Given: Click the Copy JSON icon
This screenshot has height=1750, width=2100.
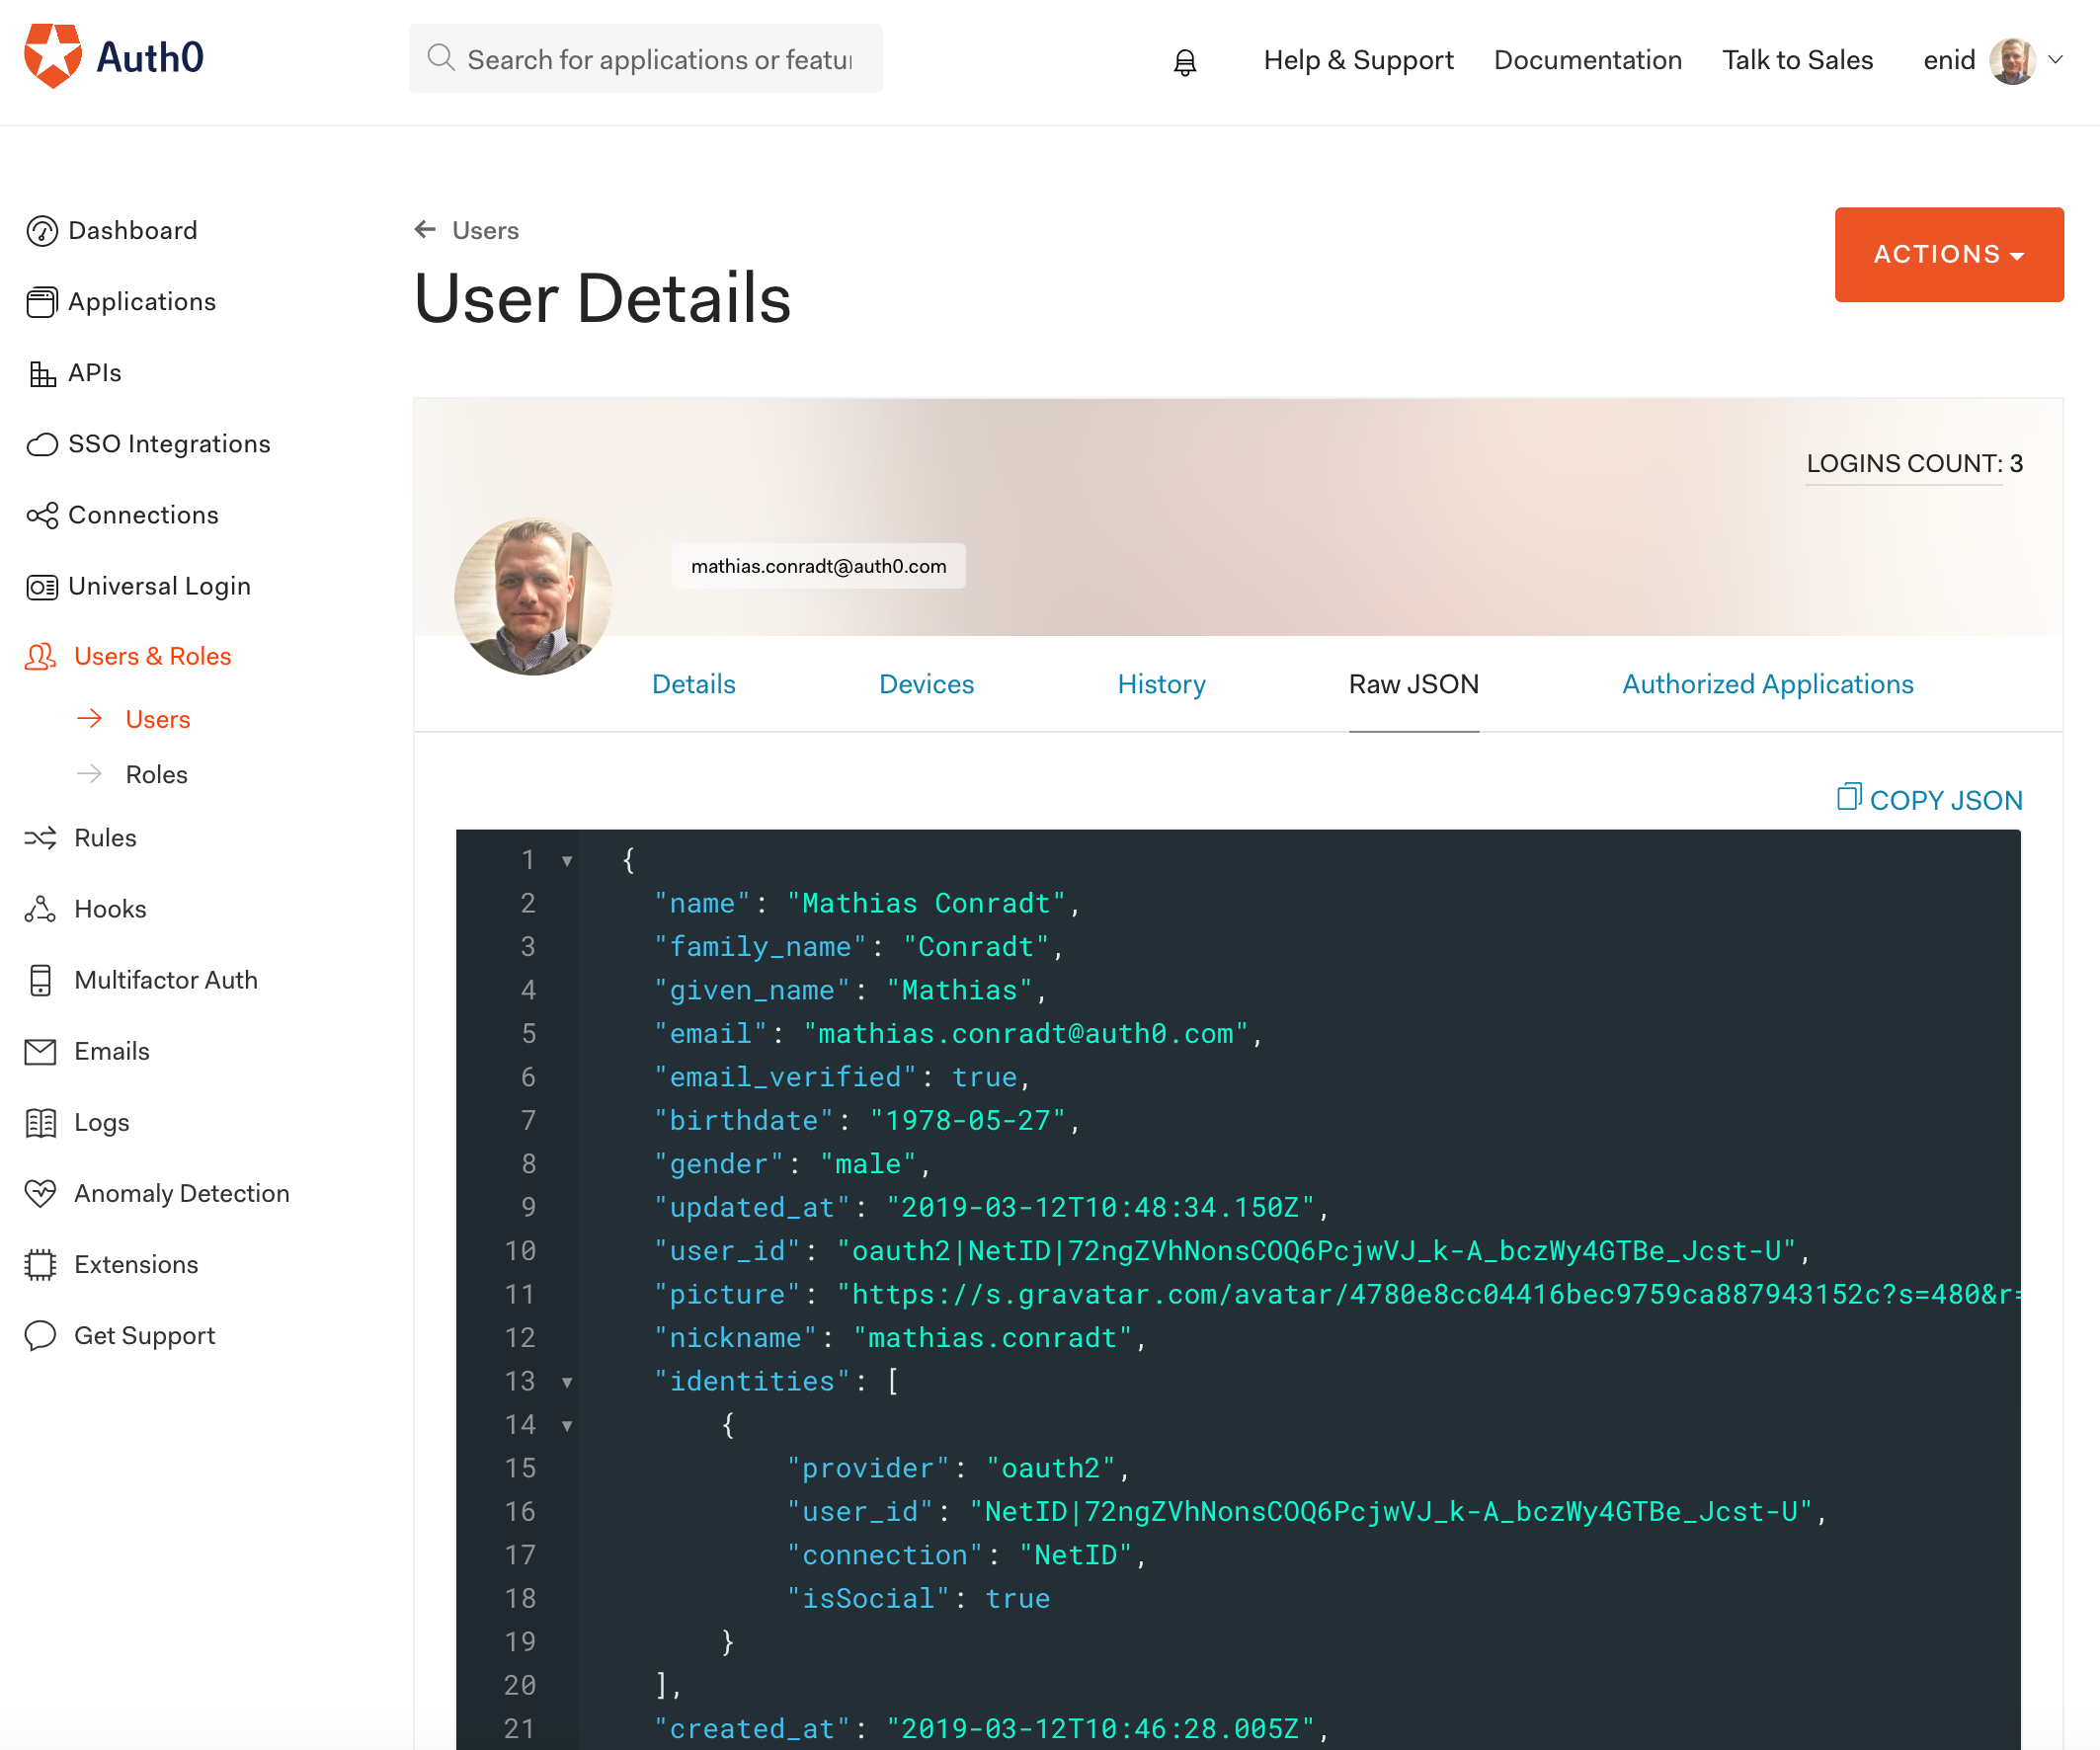Looking at the screenshot, I should tap(1848, 797).
